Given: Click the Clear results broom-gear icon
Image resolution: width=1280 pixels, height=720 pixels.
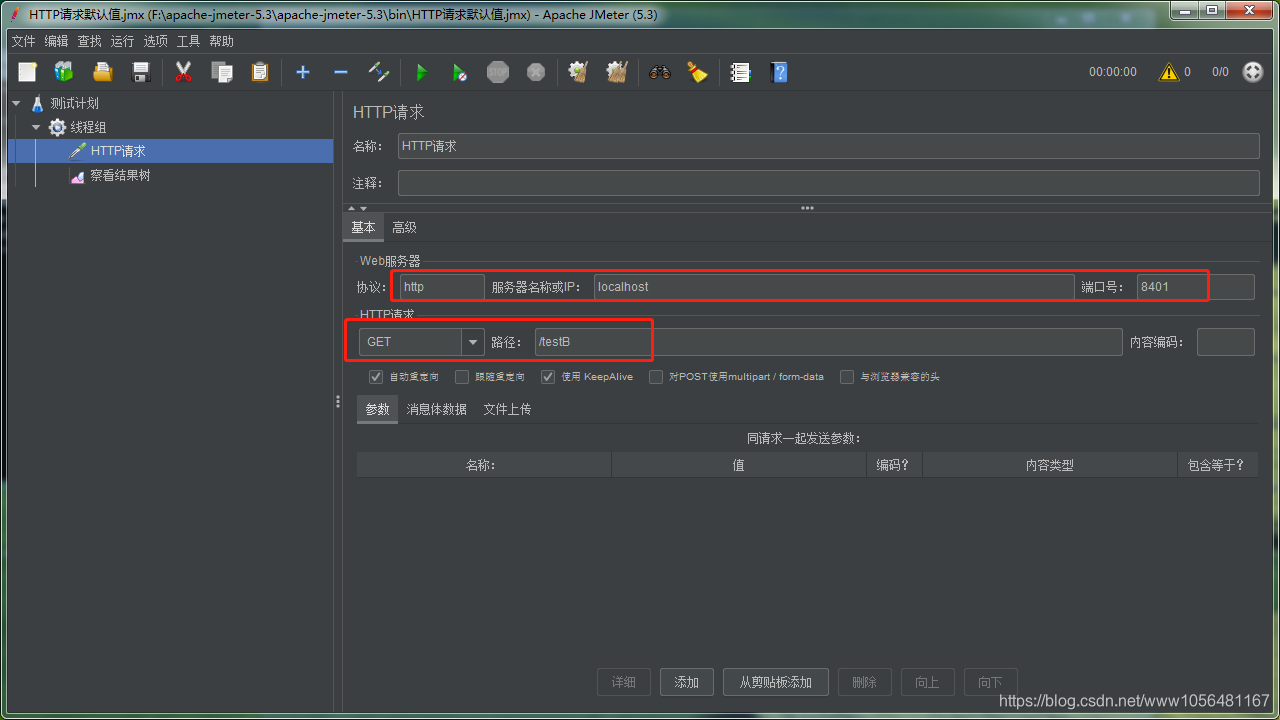Looking at the screenshot, I should [578, 72].
